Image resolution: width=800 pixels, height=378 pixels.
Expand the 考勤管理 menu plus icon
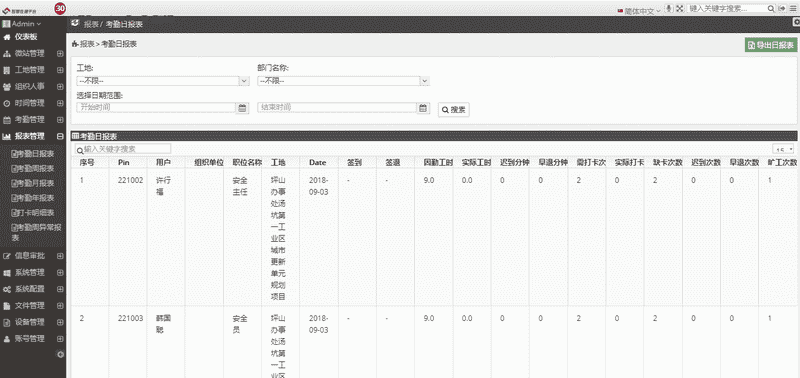tap(60, 120)
